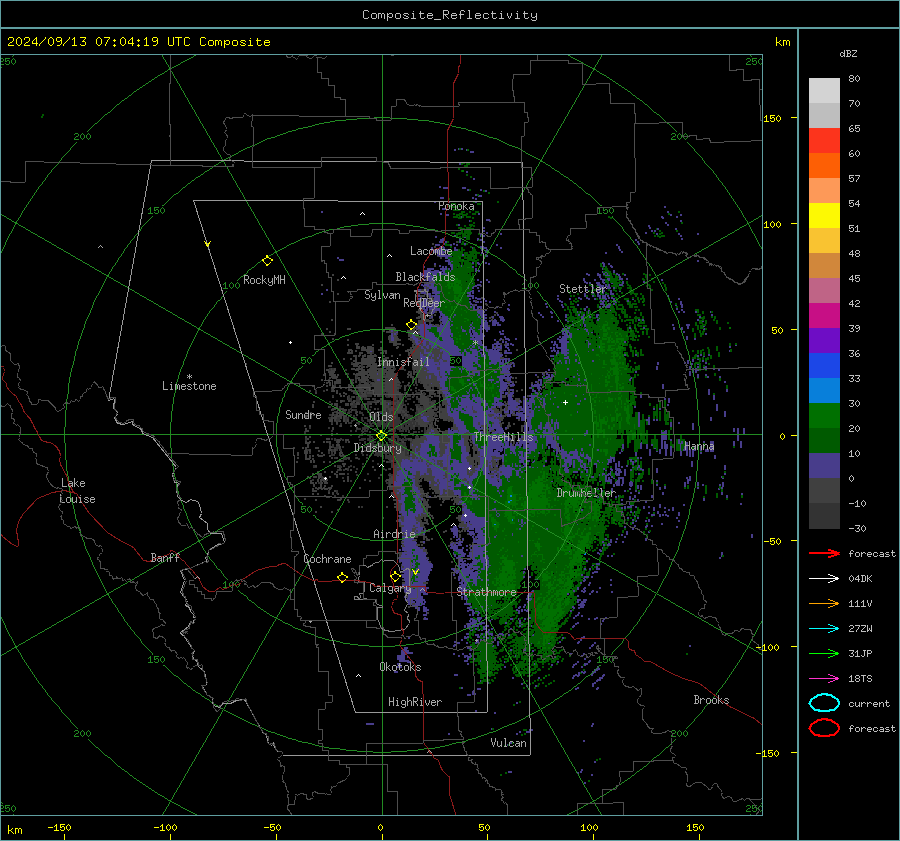Click the HighRiver city label
Viewport: 900px width, 841px height.
(415, 702)
